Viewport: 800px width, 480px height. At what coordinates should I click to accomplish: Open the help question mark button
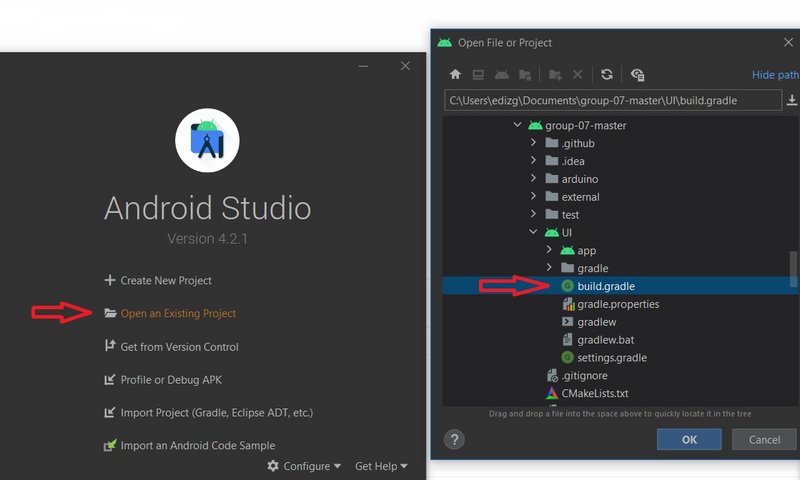click(454, 439)
